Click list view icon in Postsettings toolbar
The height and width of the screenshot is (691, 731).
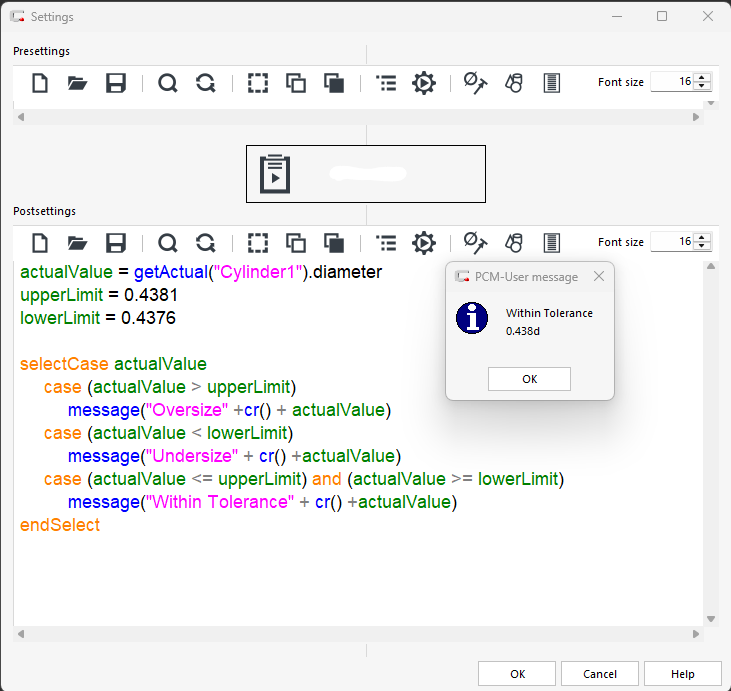pos(386,242)
